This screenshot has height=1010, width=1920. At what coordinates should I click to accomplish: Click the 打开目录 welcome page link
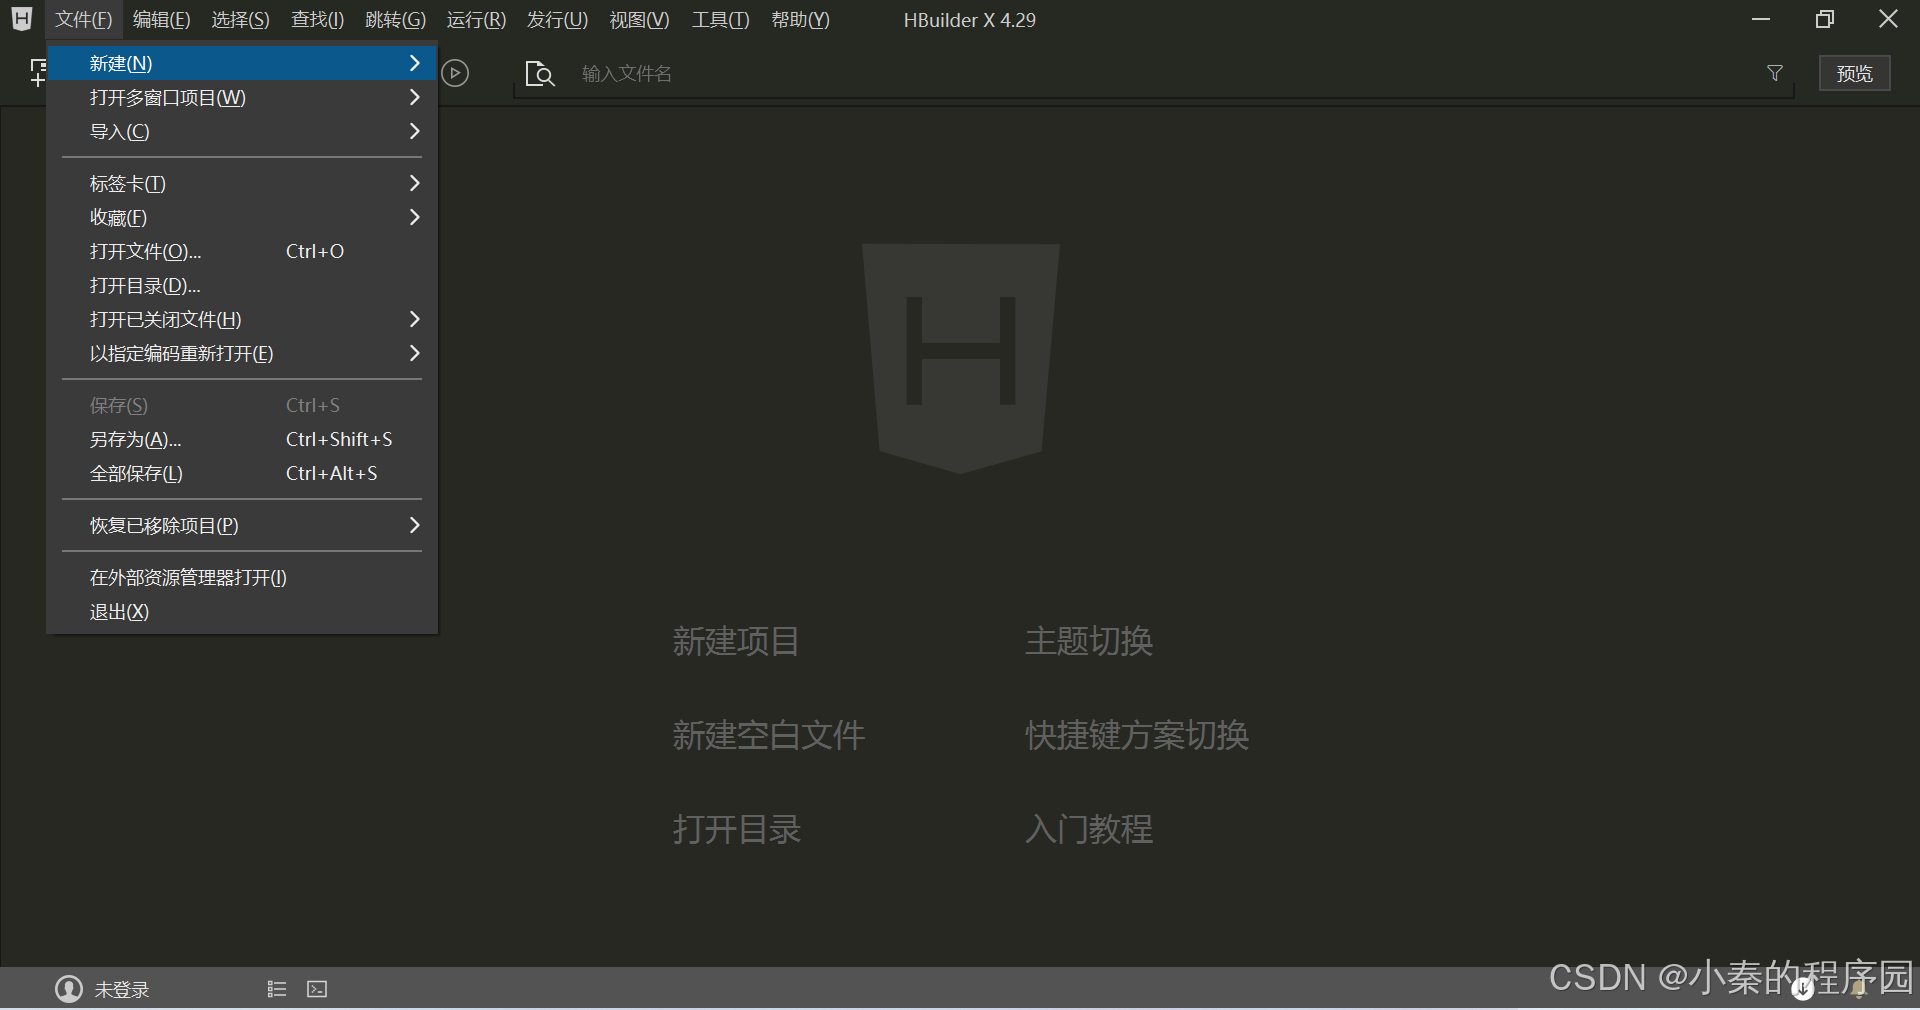coord(736,829)
